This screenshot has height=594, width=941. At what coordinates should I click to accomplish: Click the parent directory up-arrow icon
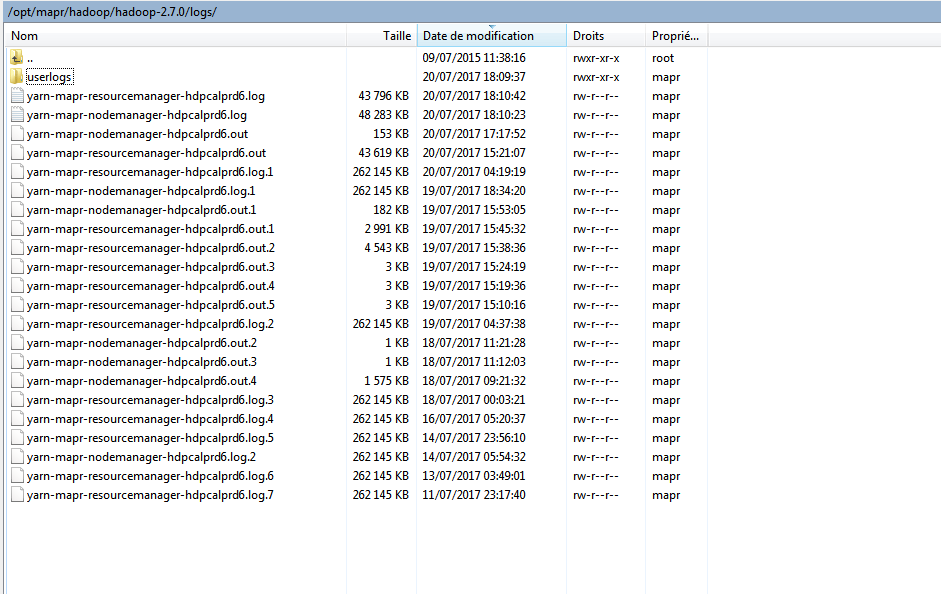pyautogui.click(x=15, y=58)
